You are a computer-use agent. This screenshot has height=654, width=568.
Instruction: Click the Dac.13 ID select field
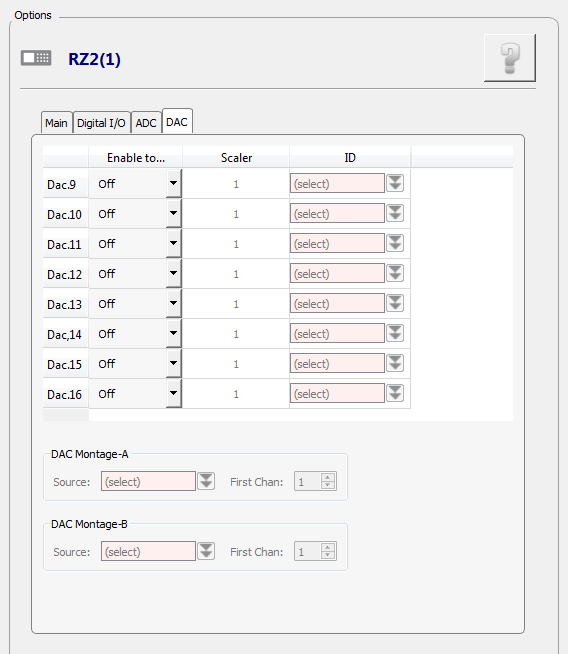(x=337, y=303)
